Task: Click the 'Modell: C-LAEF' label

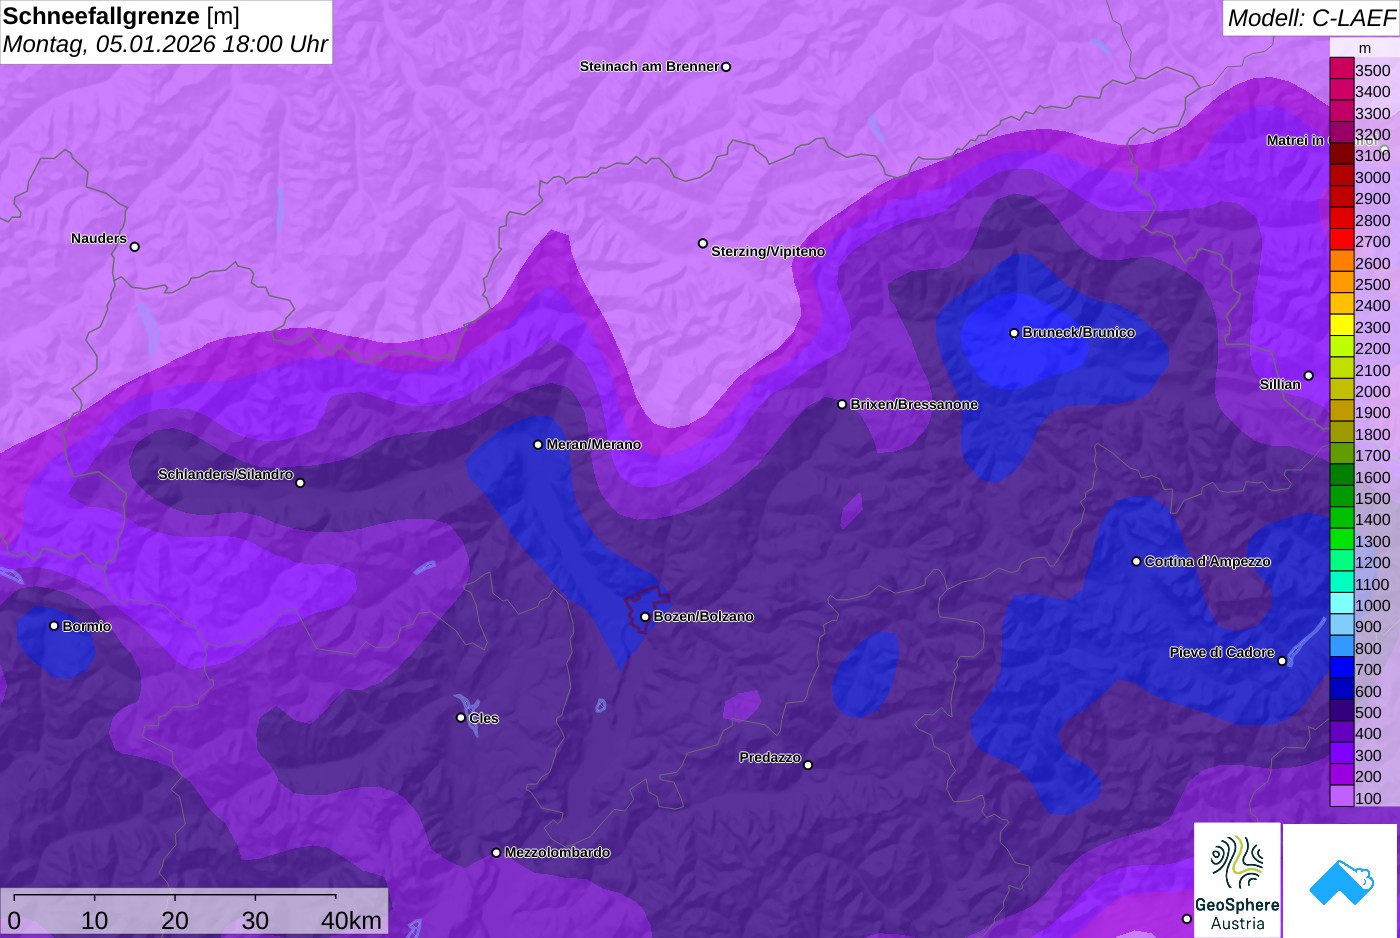Action: [x=1310, y=18]
